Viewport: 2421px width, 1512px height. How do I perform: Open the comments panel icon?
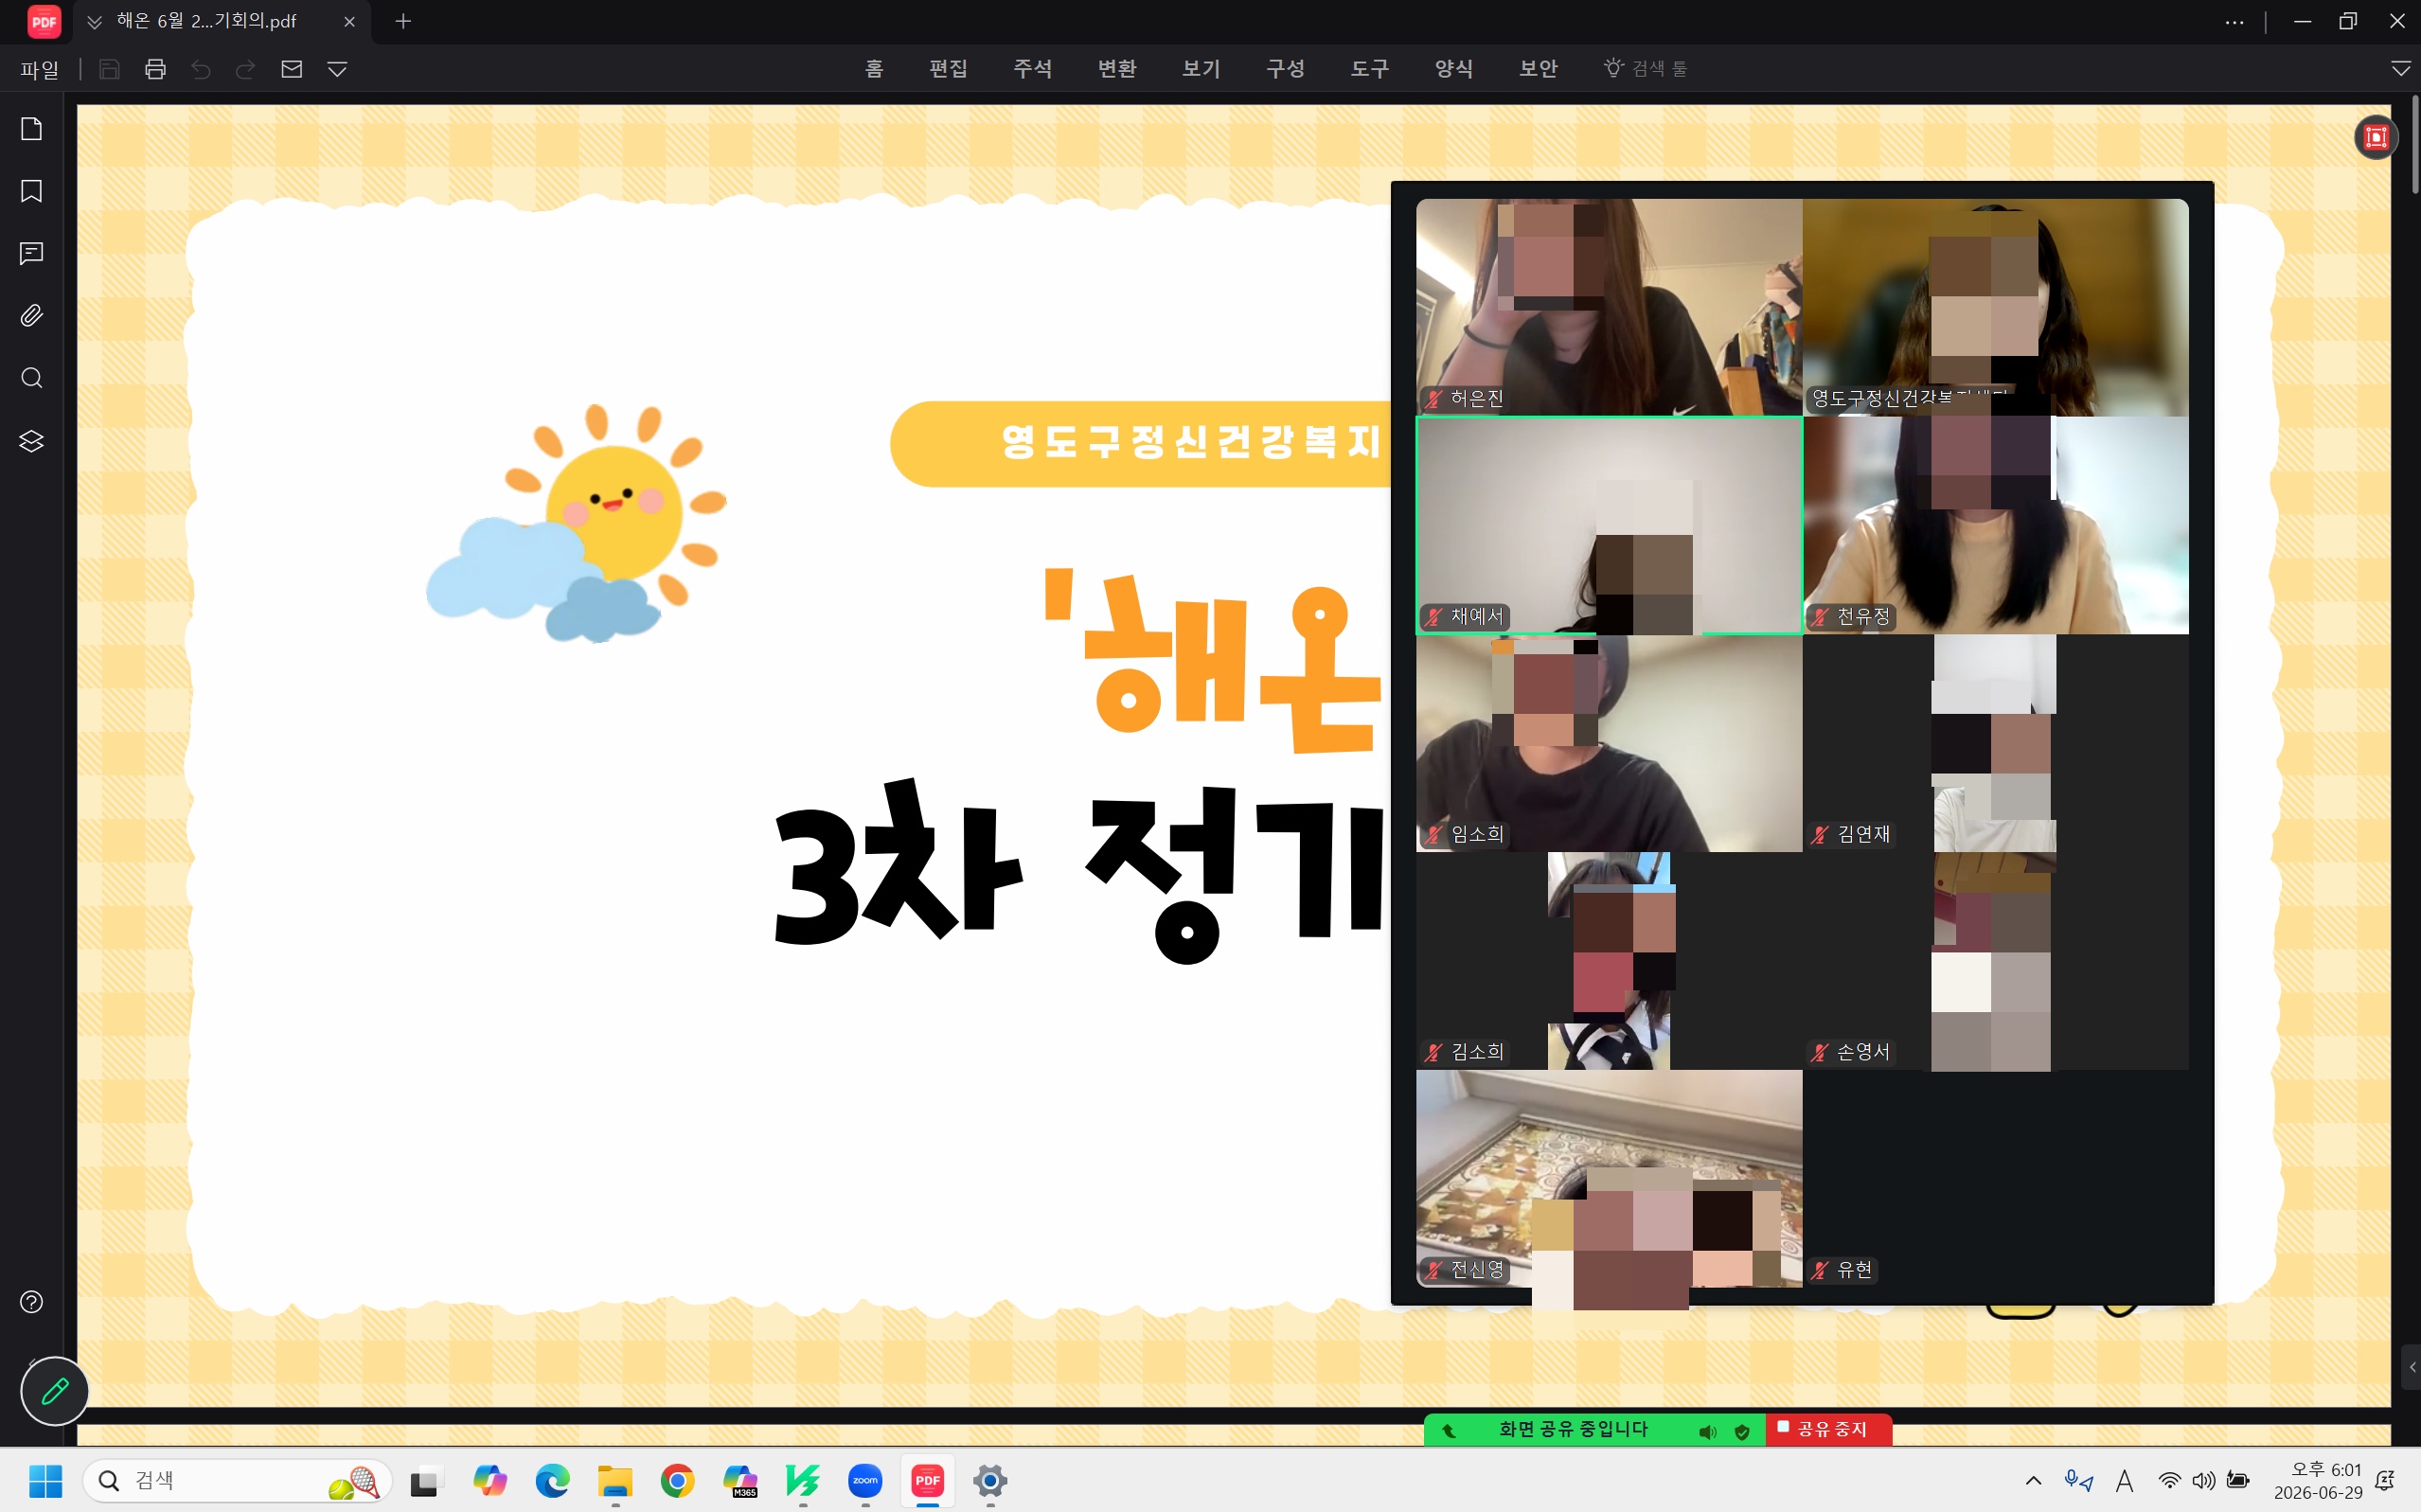tap(31, 254)
